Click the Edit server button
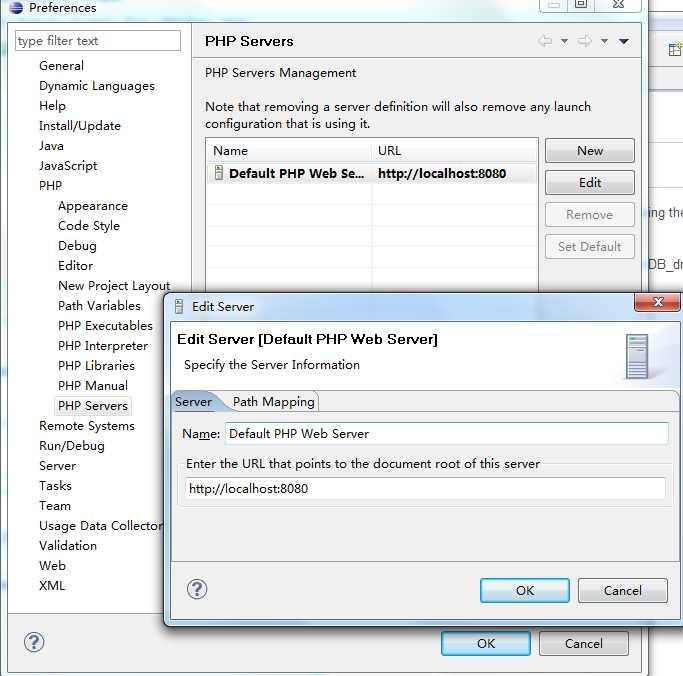683x676 pixels. point(590,183)
